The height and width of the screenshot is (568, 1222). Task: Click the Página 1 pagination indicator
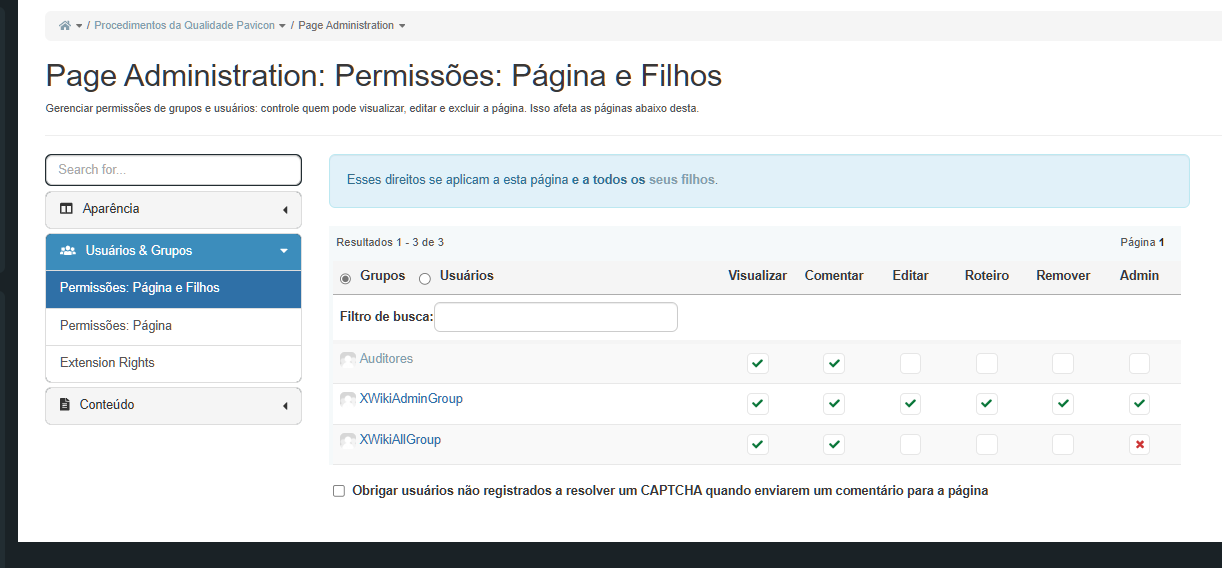pyautogui.click(x=1142, y=242)
